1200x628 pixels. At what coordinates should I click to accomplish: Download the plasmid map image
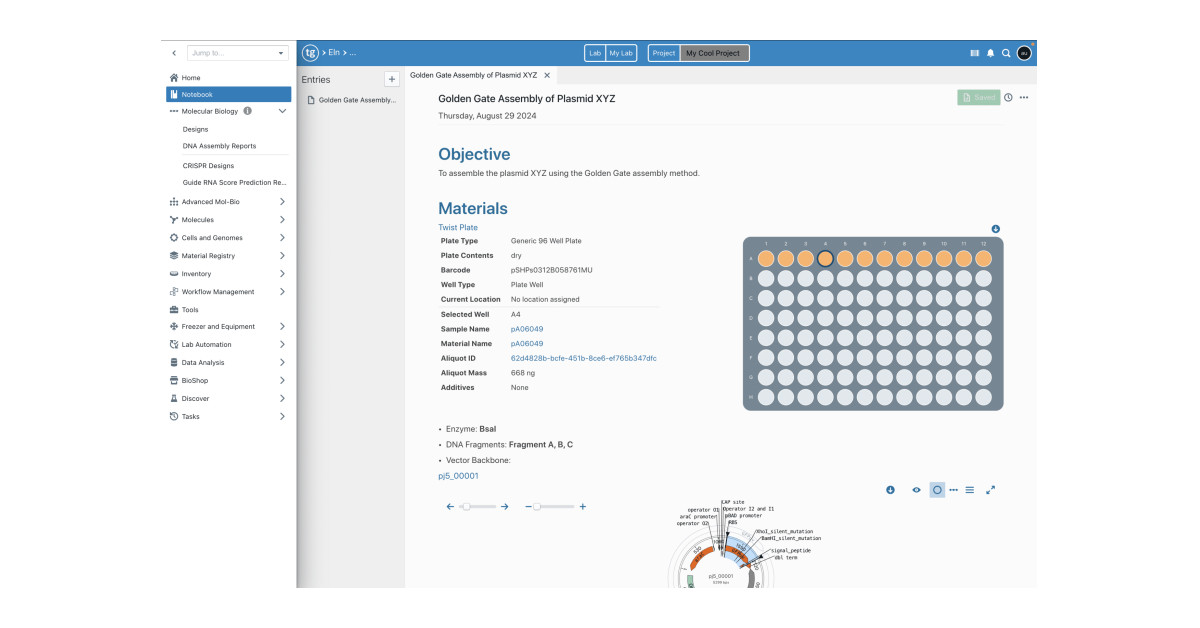tap(890, 489)
